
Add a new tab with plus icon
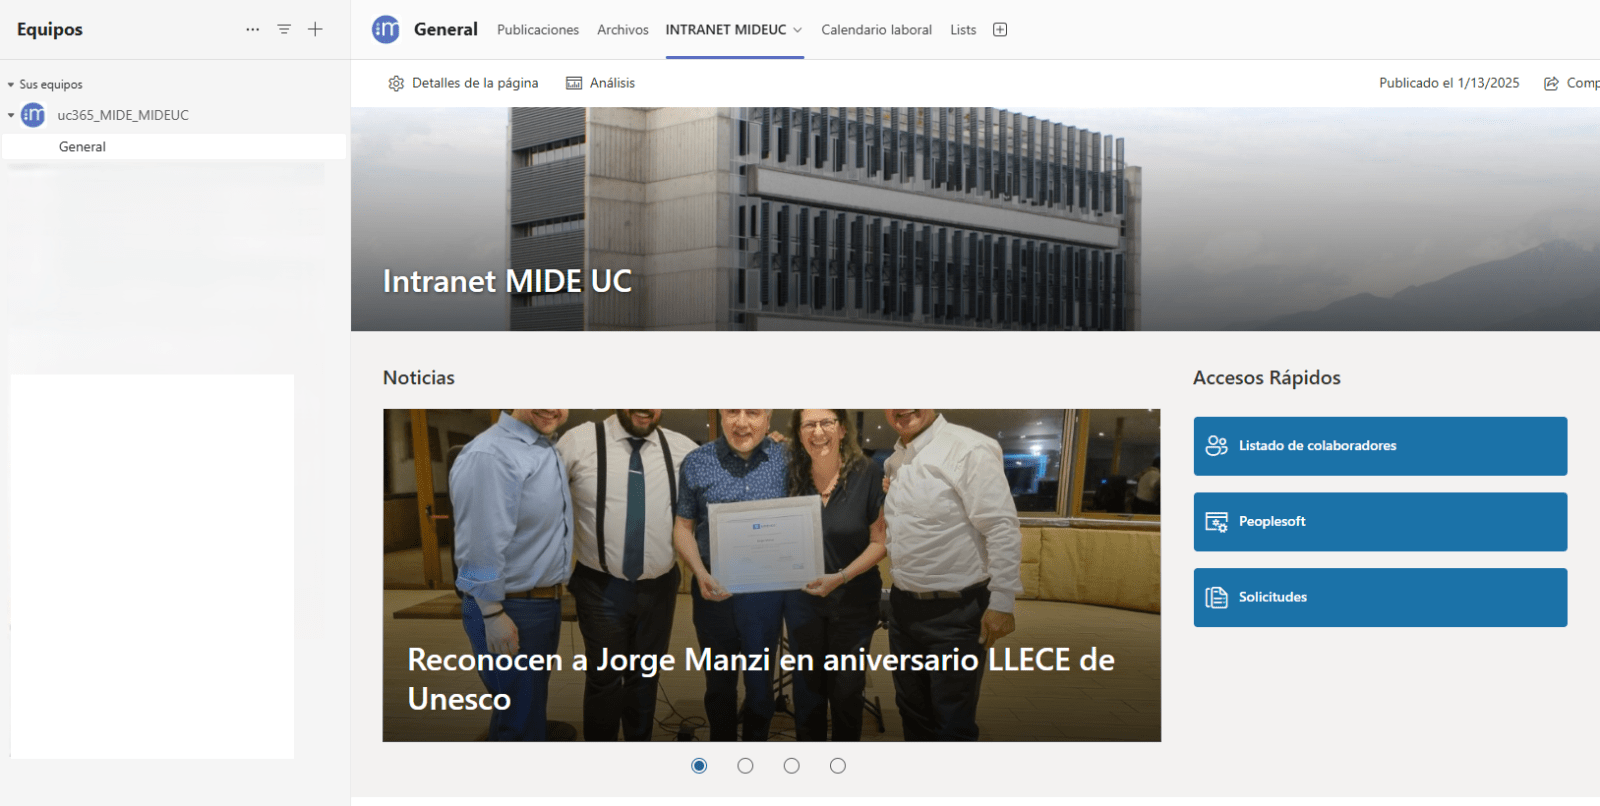pos(1000,30)
